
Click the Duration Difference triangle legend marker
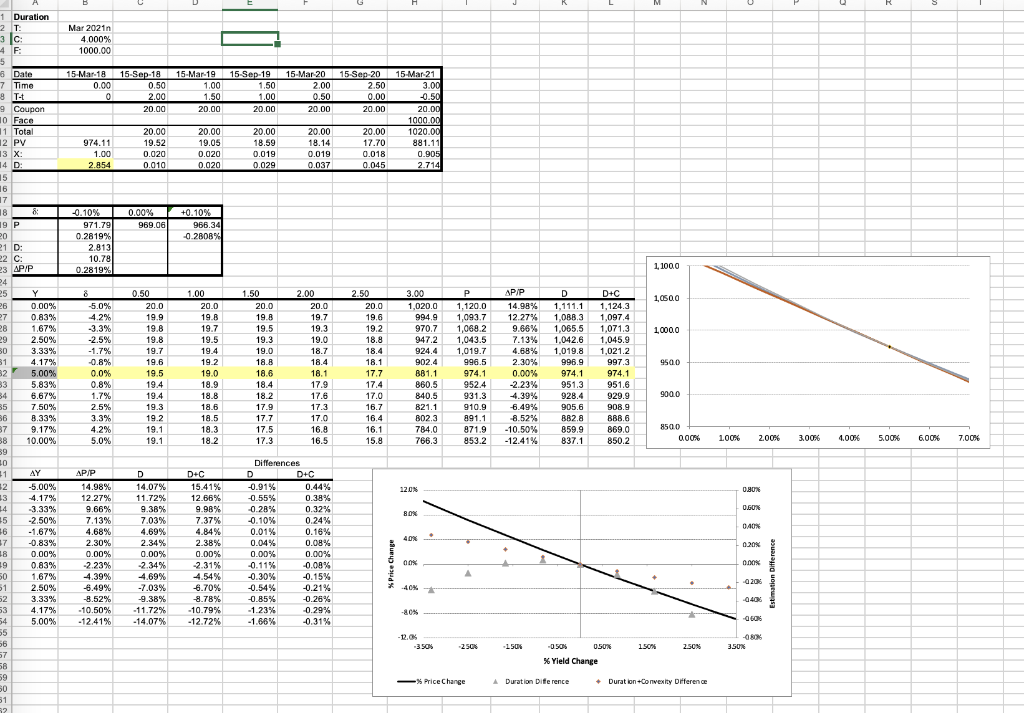point(496,681)
